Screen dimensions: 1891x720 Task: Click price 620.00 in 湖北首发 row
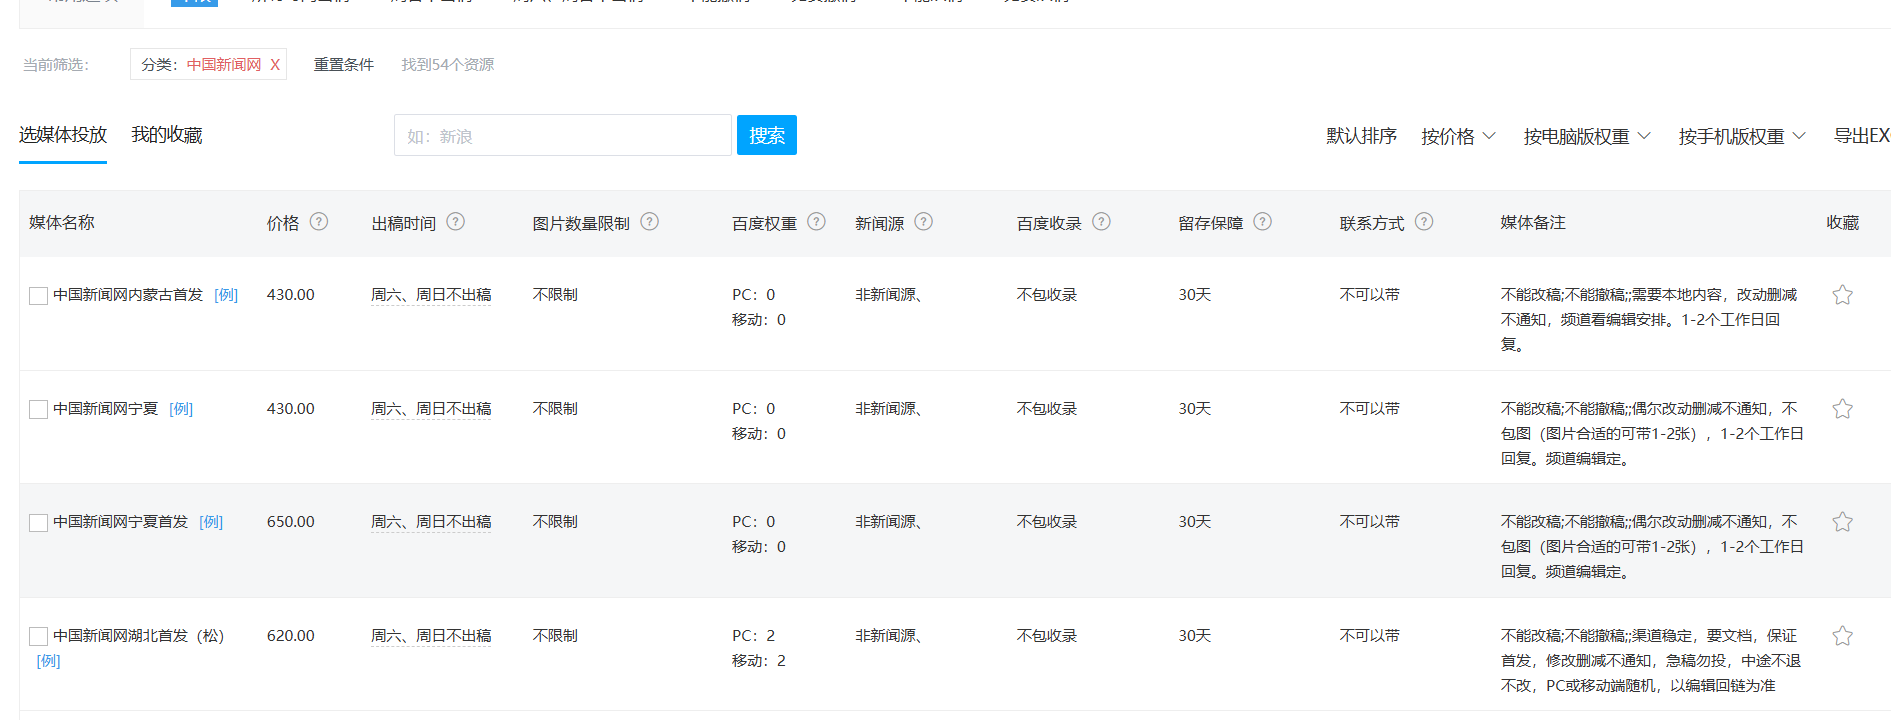(x=291, y=636)
